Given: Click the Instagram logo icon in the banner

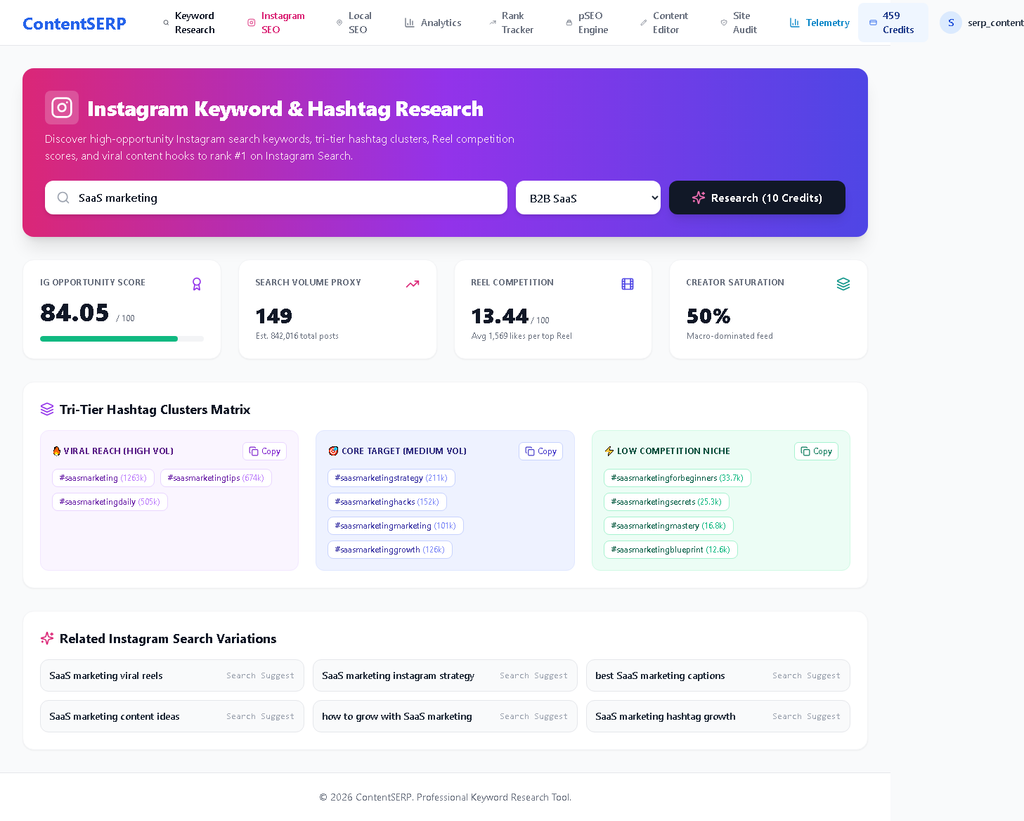Looking at the screenshot, I should tap(61, 108).
